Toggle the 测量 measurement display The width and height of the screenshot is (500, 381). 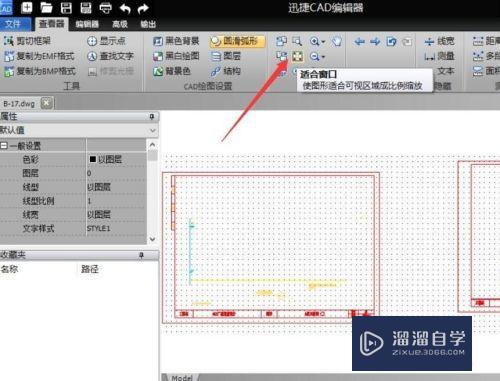439,56
